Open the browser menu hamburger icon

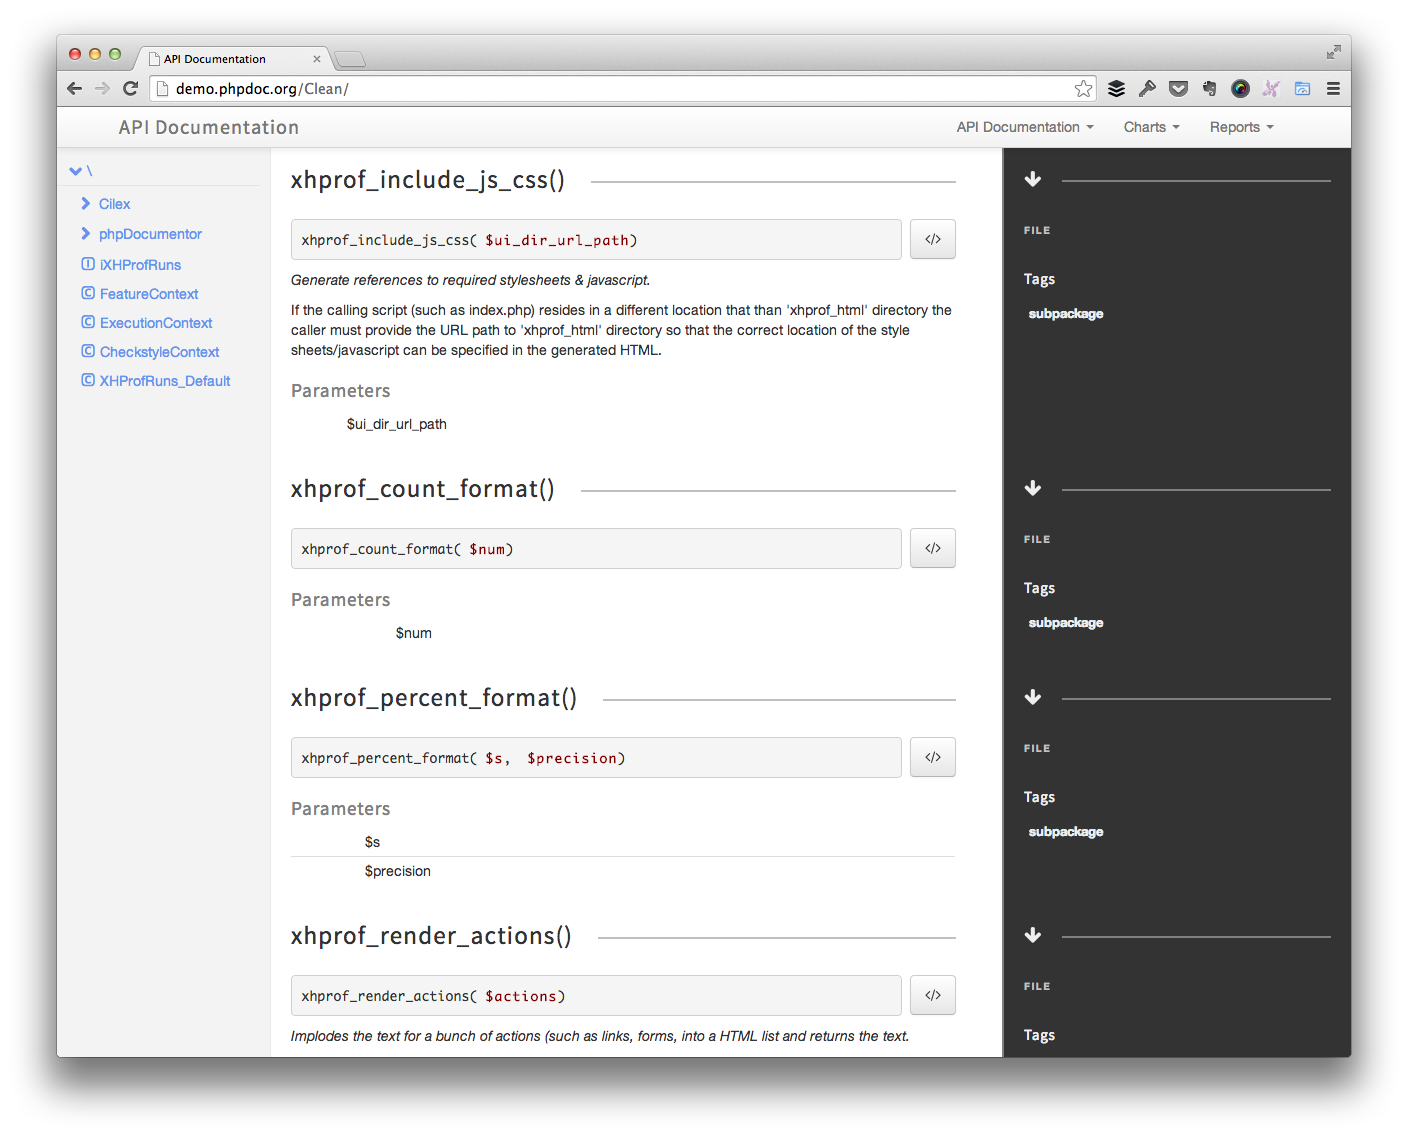[1333, 88]
